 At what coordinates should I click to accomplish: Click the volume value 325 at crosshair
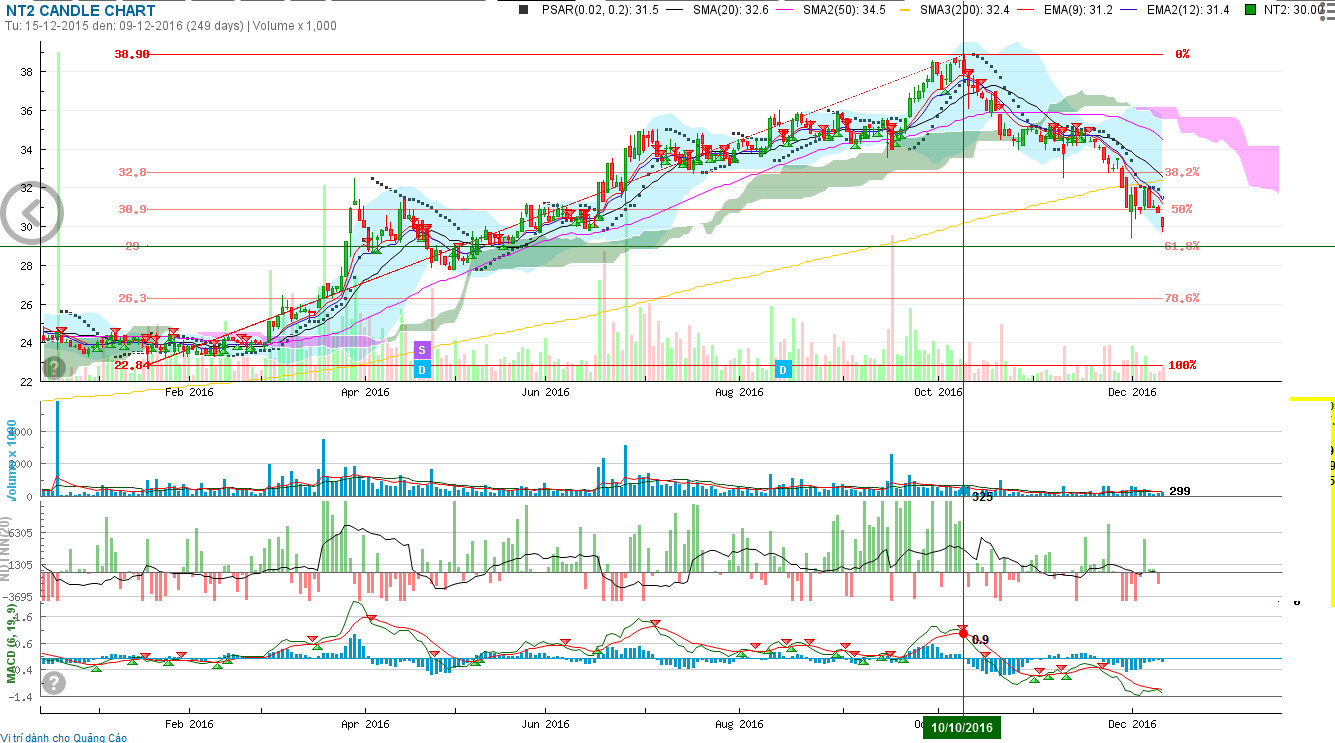(x=983, y=496)
